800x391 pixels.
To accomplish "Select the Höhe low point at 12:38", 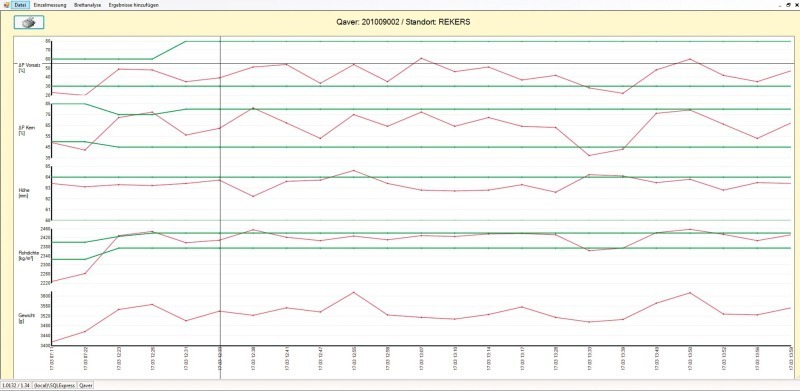I will tap(253, 197).
